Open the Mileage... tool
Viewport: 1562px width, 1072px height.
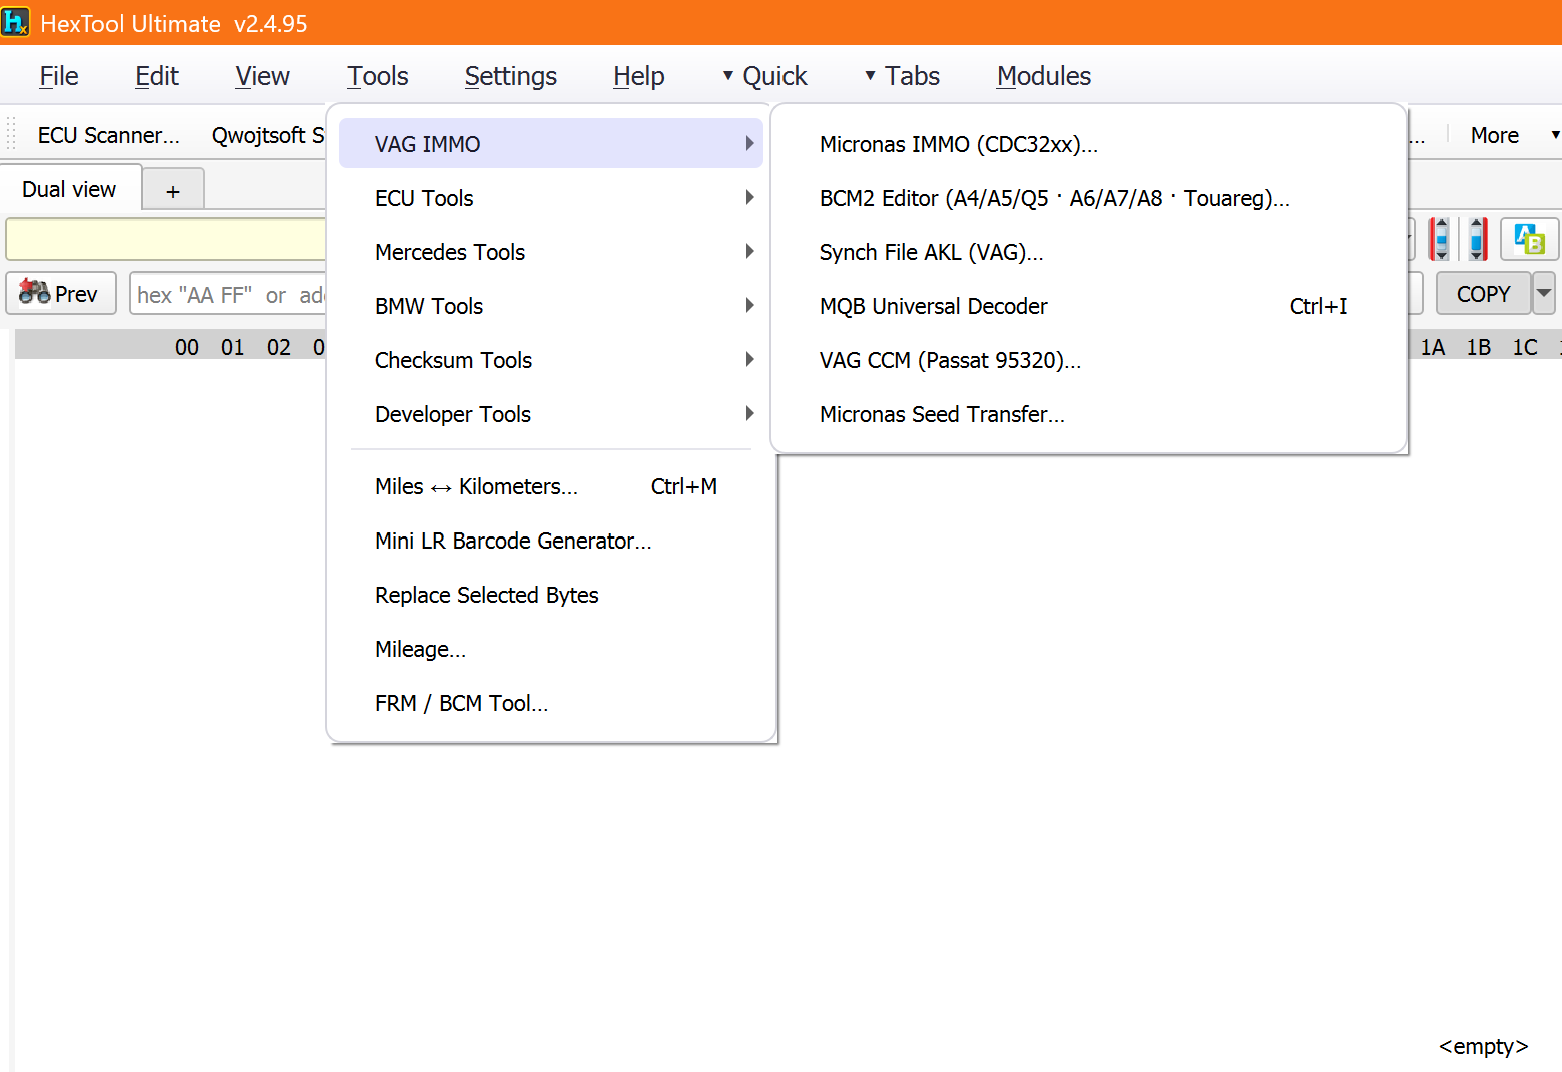tap(551, 649)
